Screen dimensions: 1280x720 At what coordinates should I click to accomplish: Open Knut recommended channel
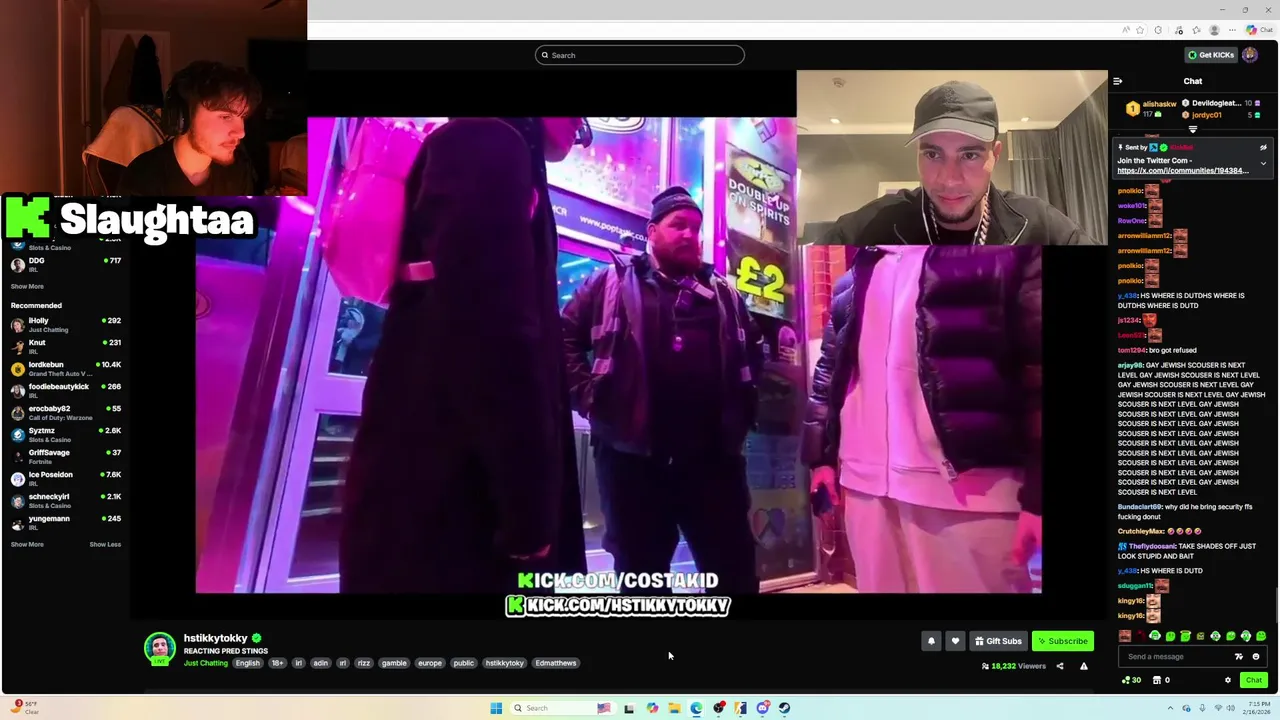coord(65,346)
